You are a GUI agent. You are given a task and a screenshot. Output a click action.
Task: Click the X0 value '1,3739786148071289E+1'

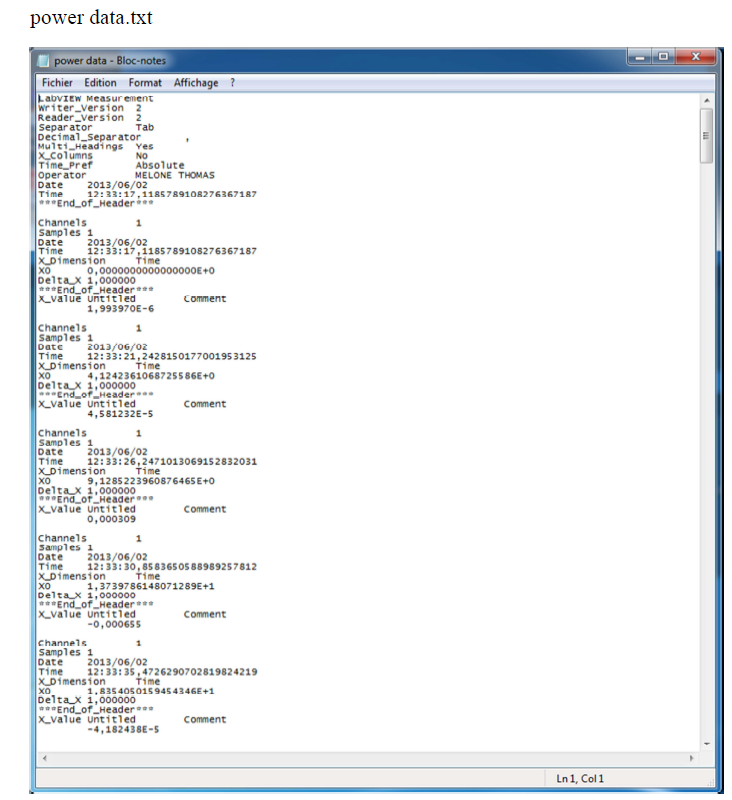[151, 586]
